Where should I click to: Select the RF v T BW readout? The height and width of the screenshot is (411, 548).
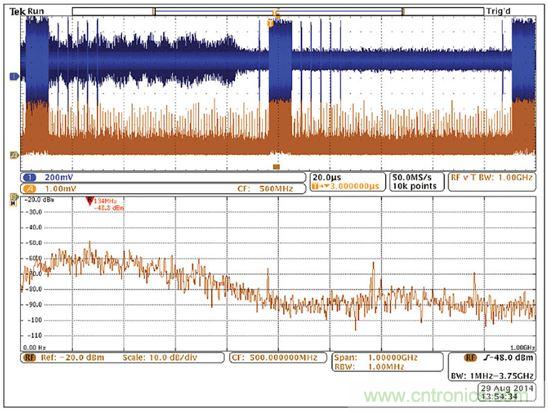(x=492, y=178)
